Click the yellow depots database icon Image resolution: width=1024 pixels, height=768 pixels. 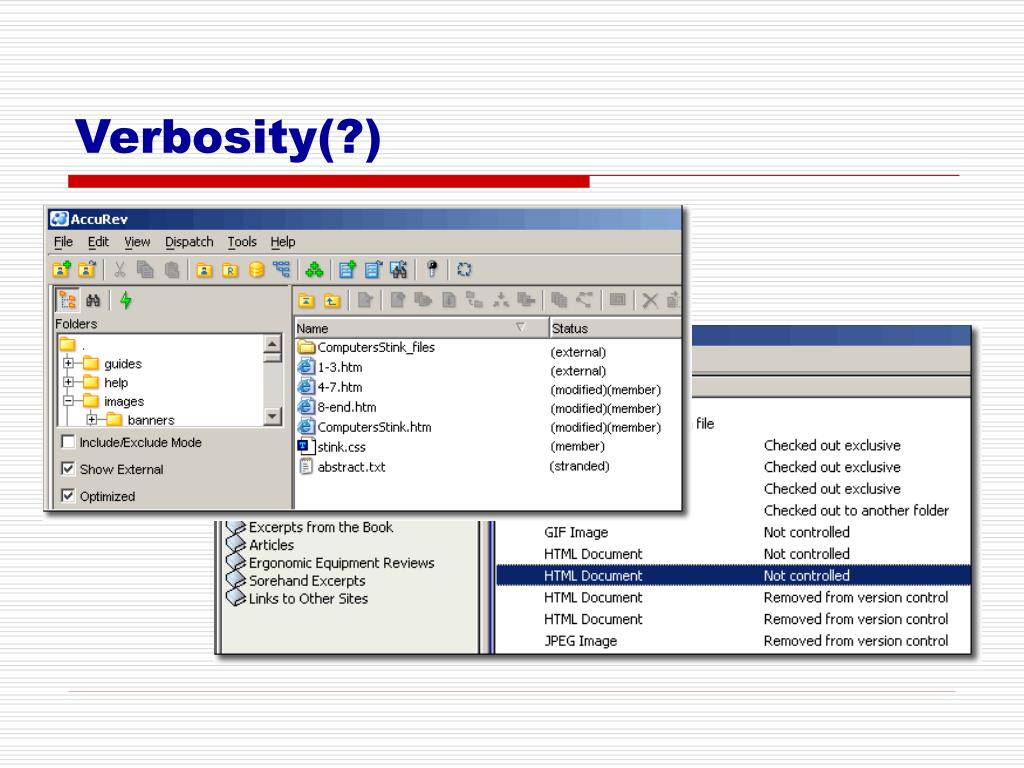256,269
